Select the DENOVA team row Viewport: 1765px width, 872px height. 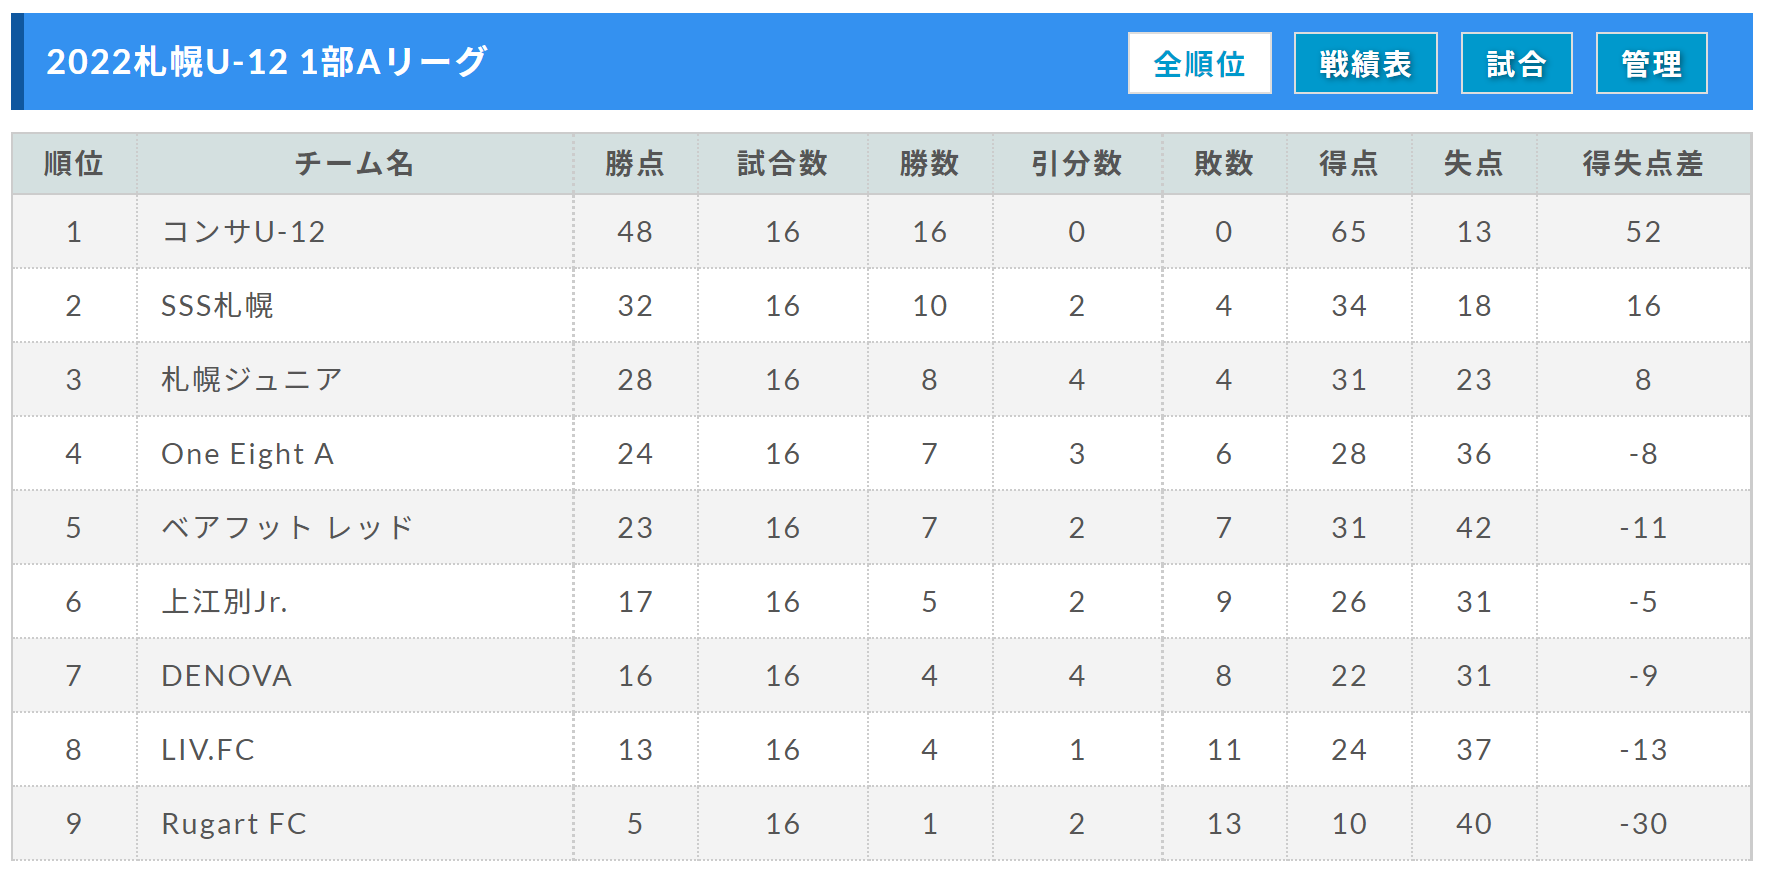tap(881, 675)
